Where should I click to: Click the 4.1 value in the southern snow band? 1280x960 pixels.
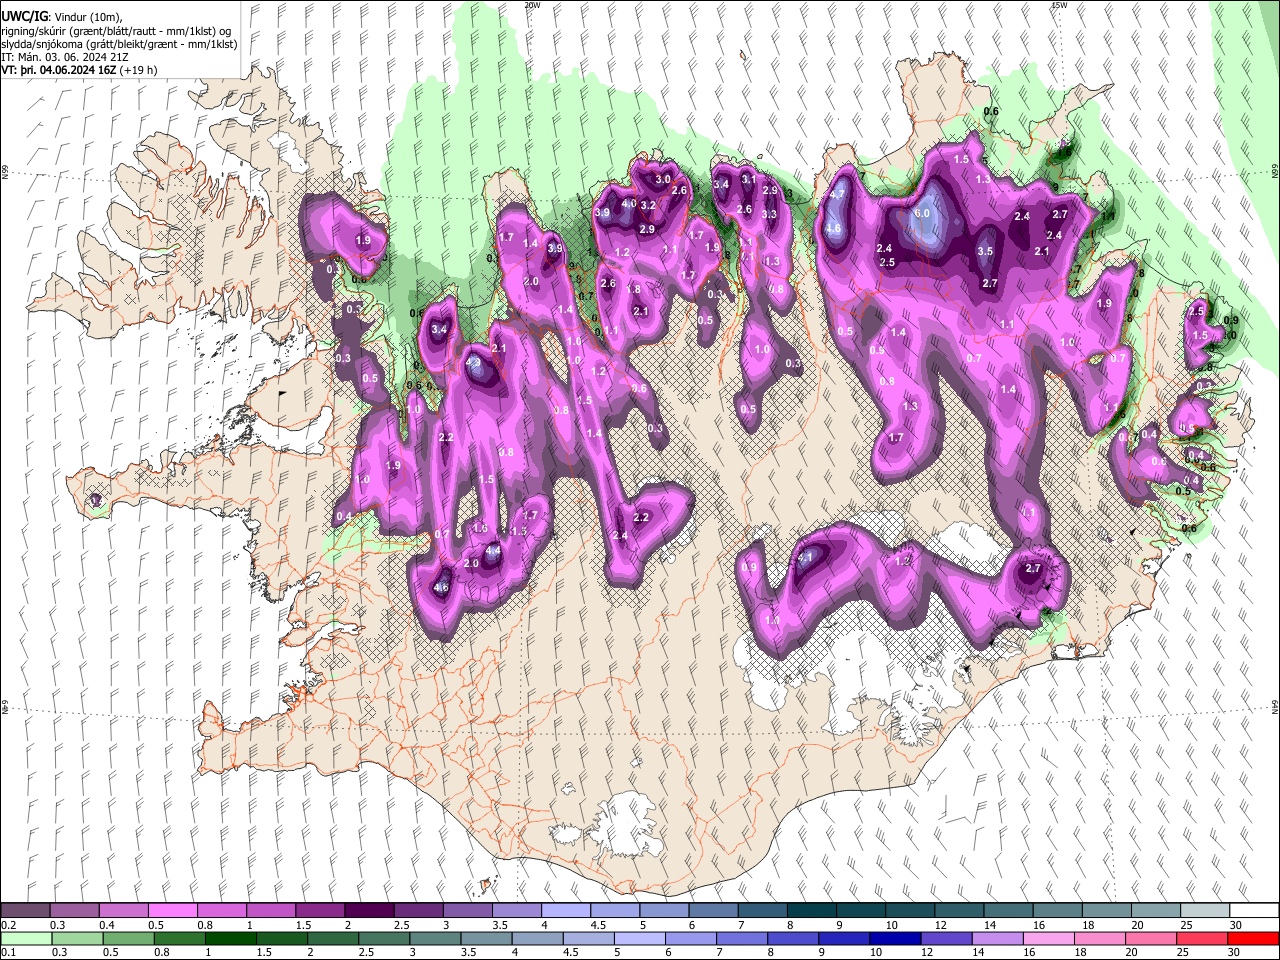[807, 558]
